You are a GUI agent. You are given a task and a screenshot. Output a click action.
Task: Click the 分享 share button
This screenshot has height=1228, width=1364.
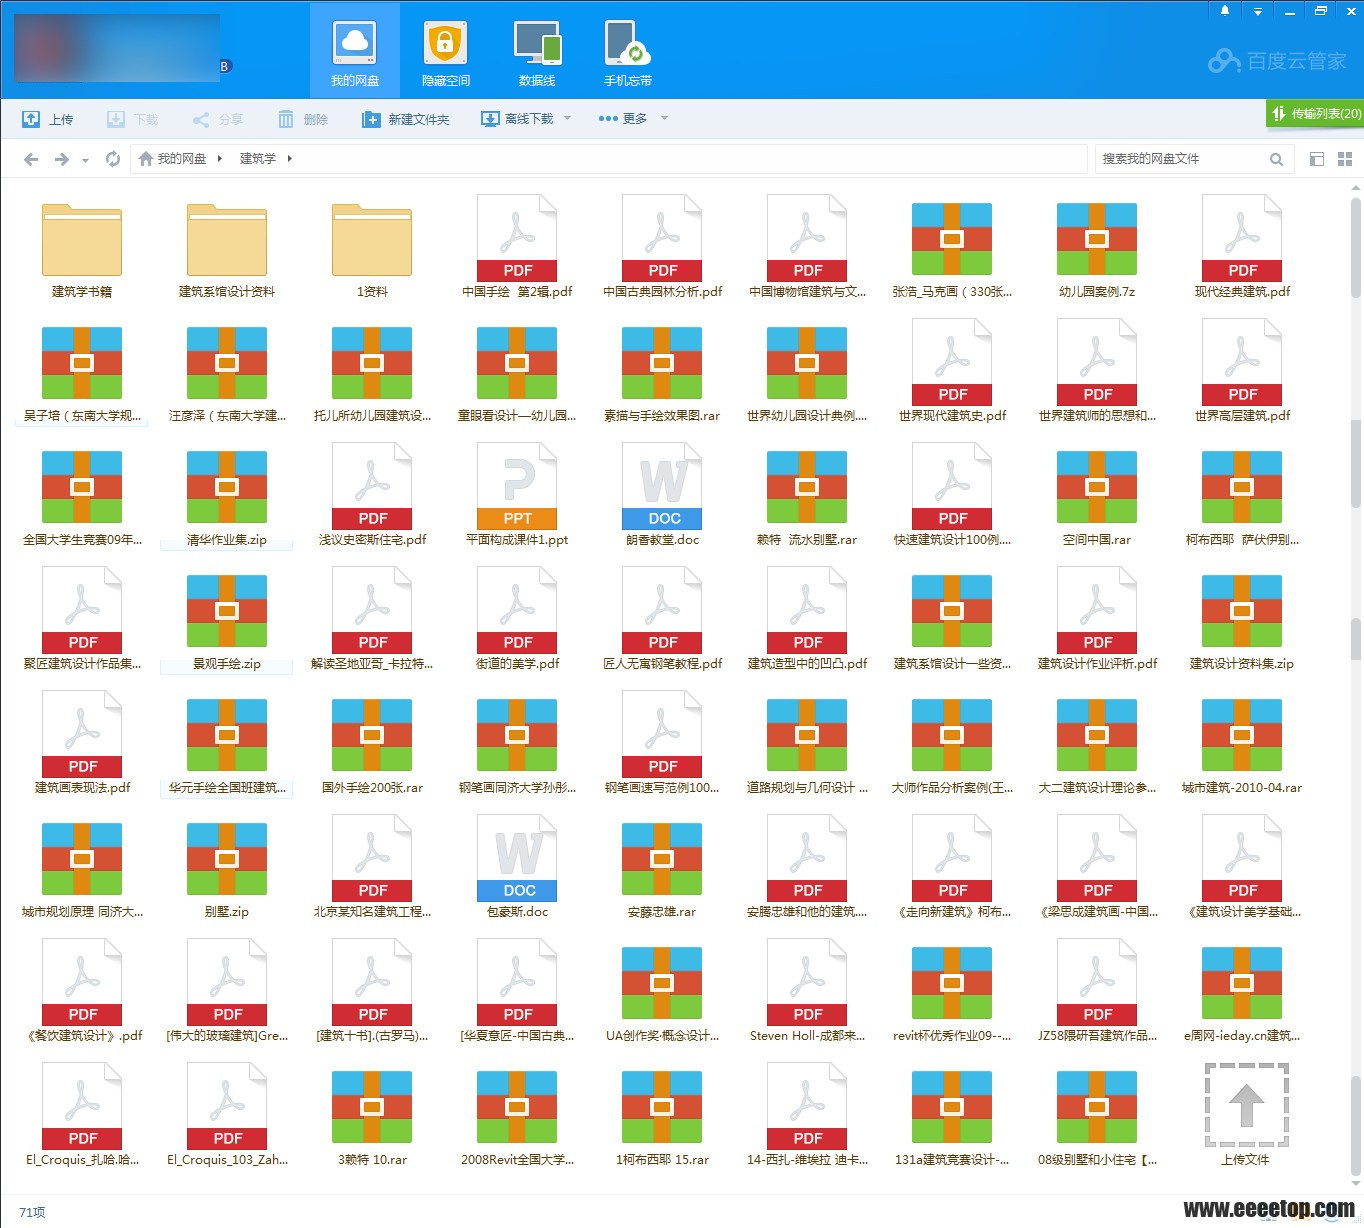coord(218,119)
